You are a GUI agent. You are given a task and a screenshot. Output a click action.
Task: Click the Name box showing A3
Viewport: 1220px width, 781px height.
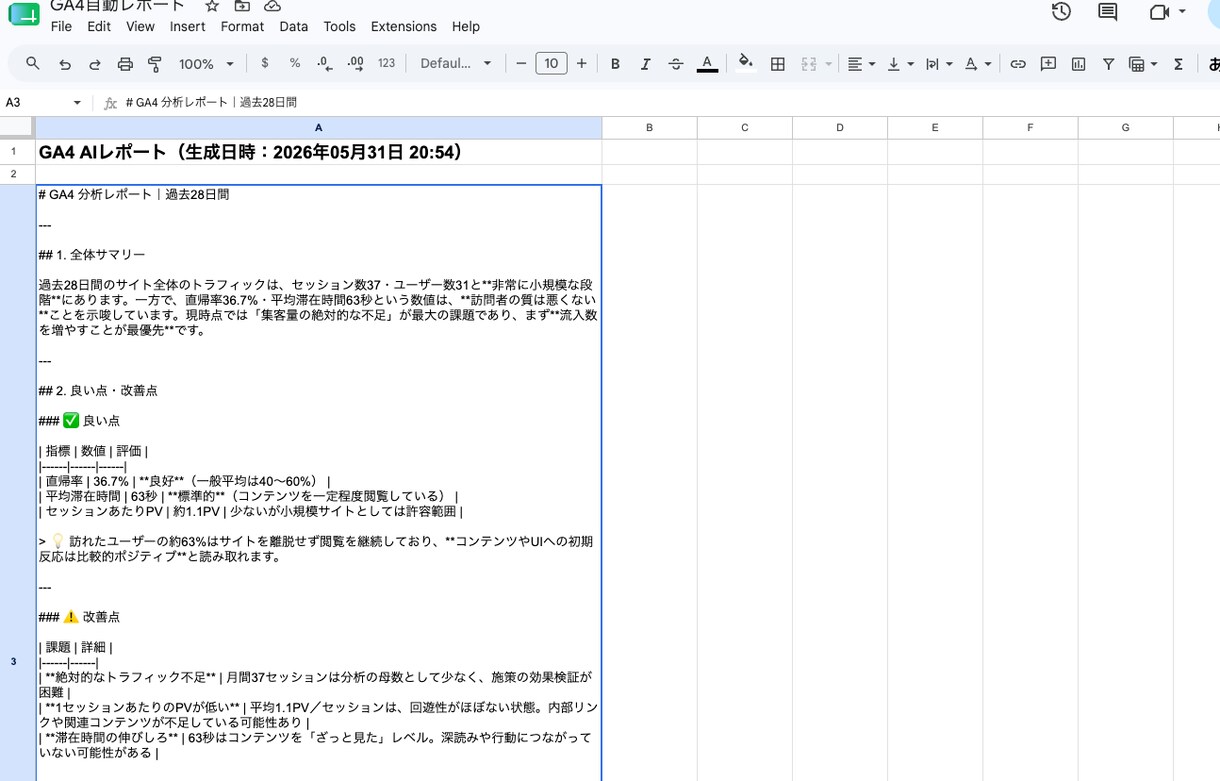click(x=36, y=102)
